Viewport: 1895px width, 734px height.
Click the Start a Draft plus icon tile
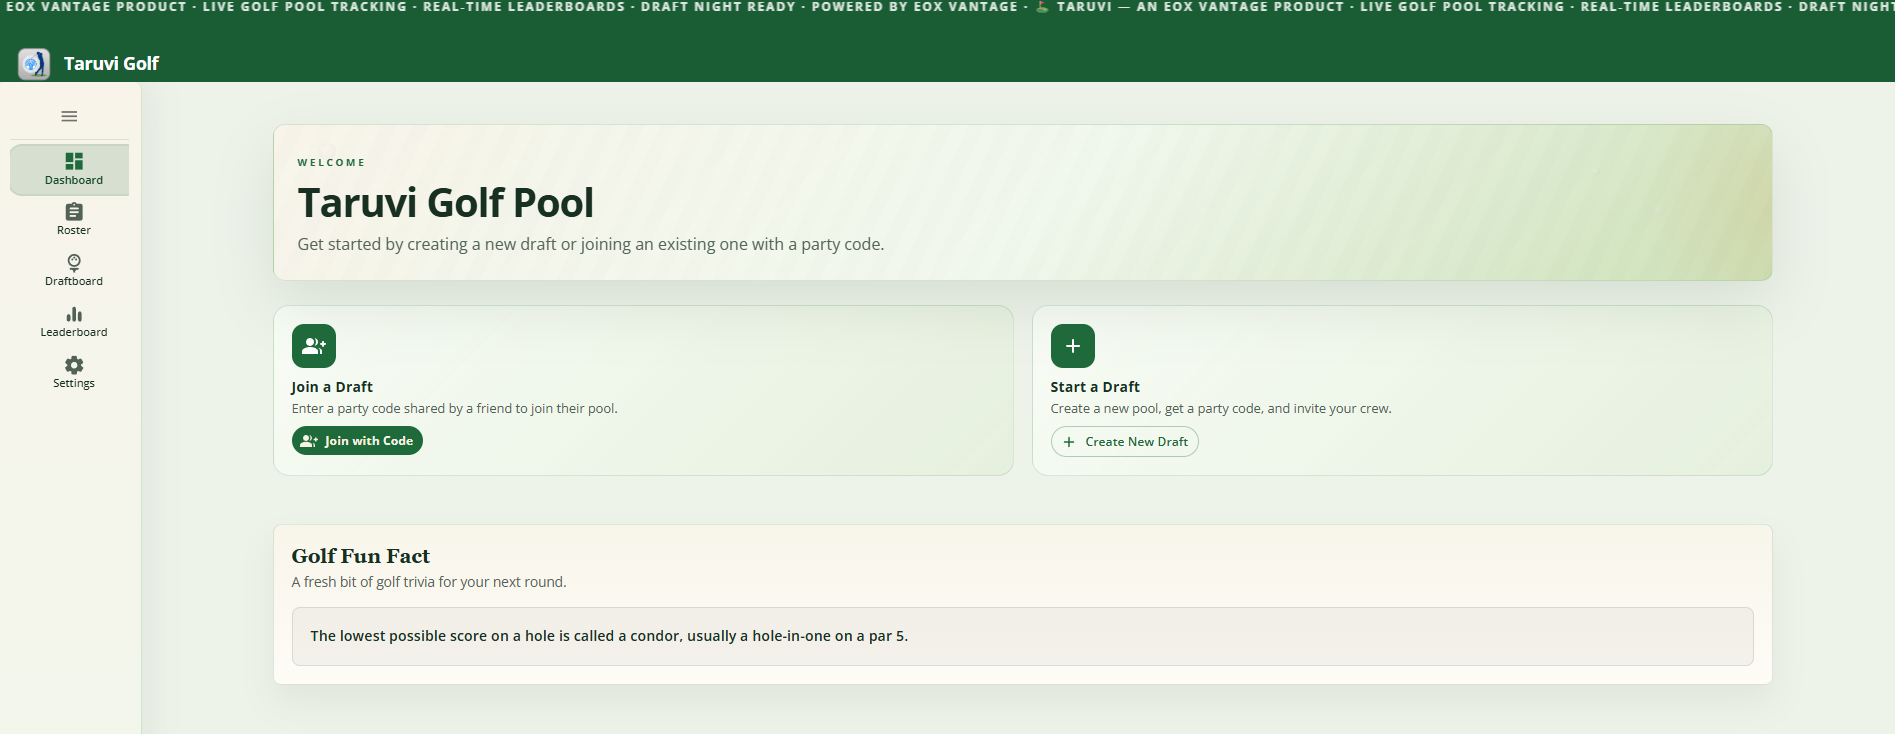click(x=1072, y=346)
